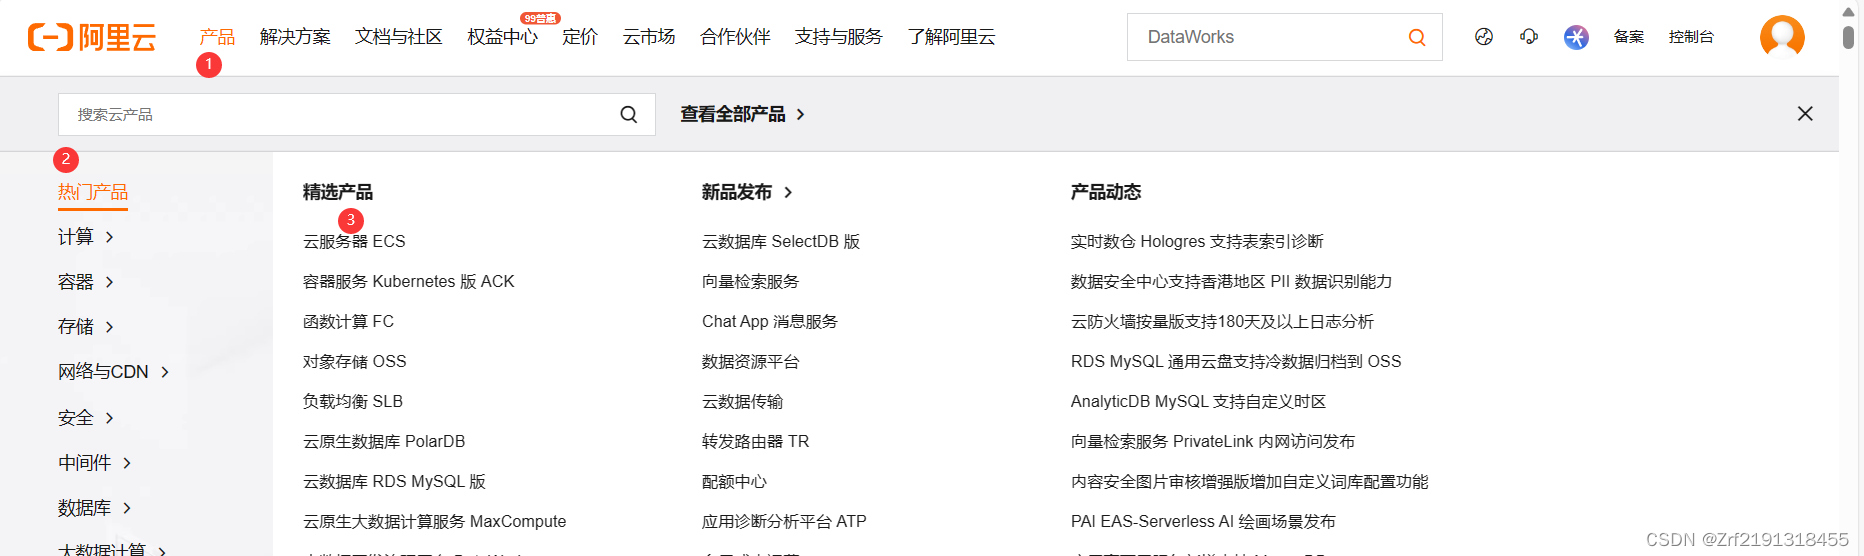1864x556 pixels.
Task: Open 配额中心
Action: (x=734, y=481)
